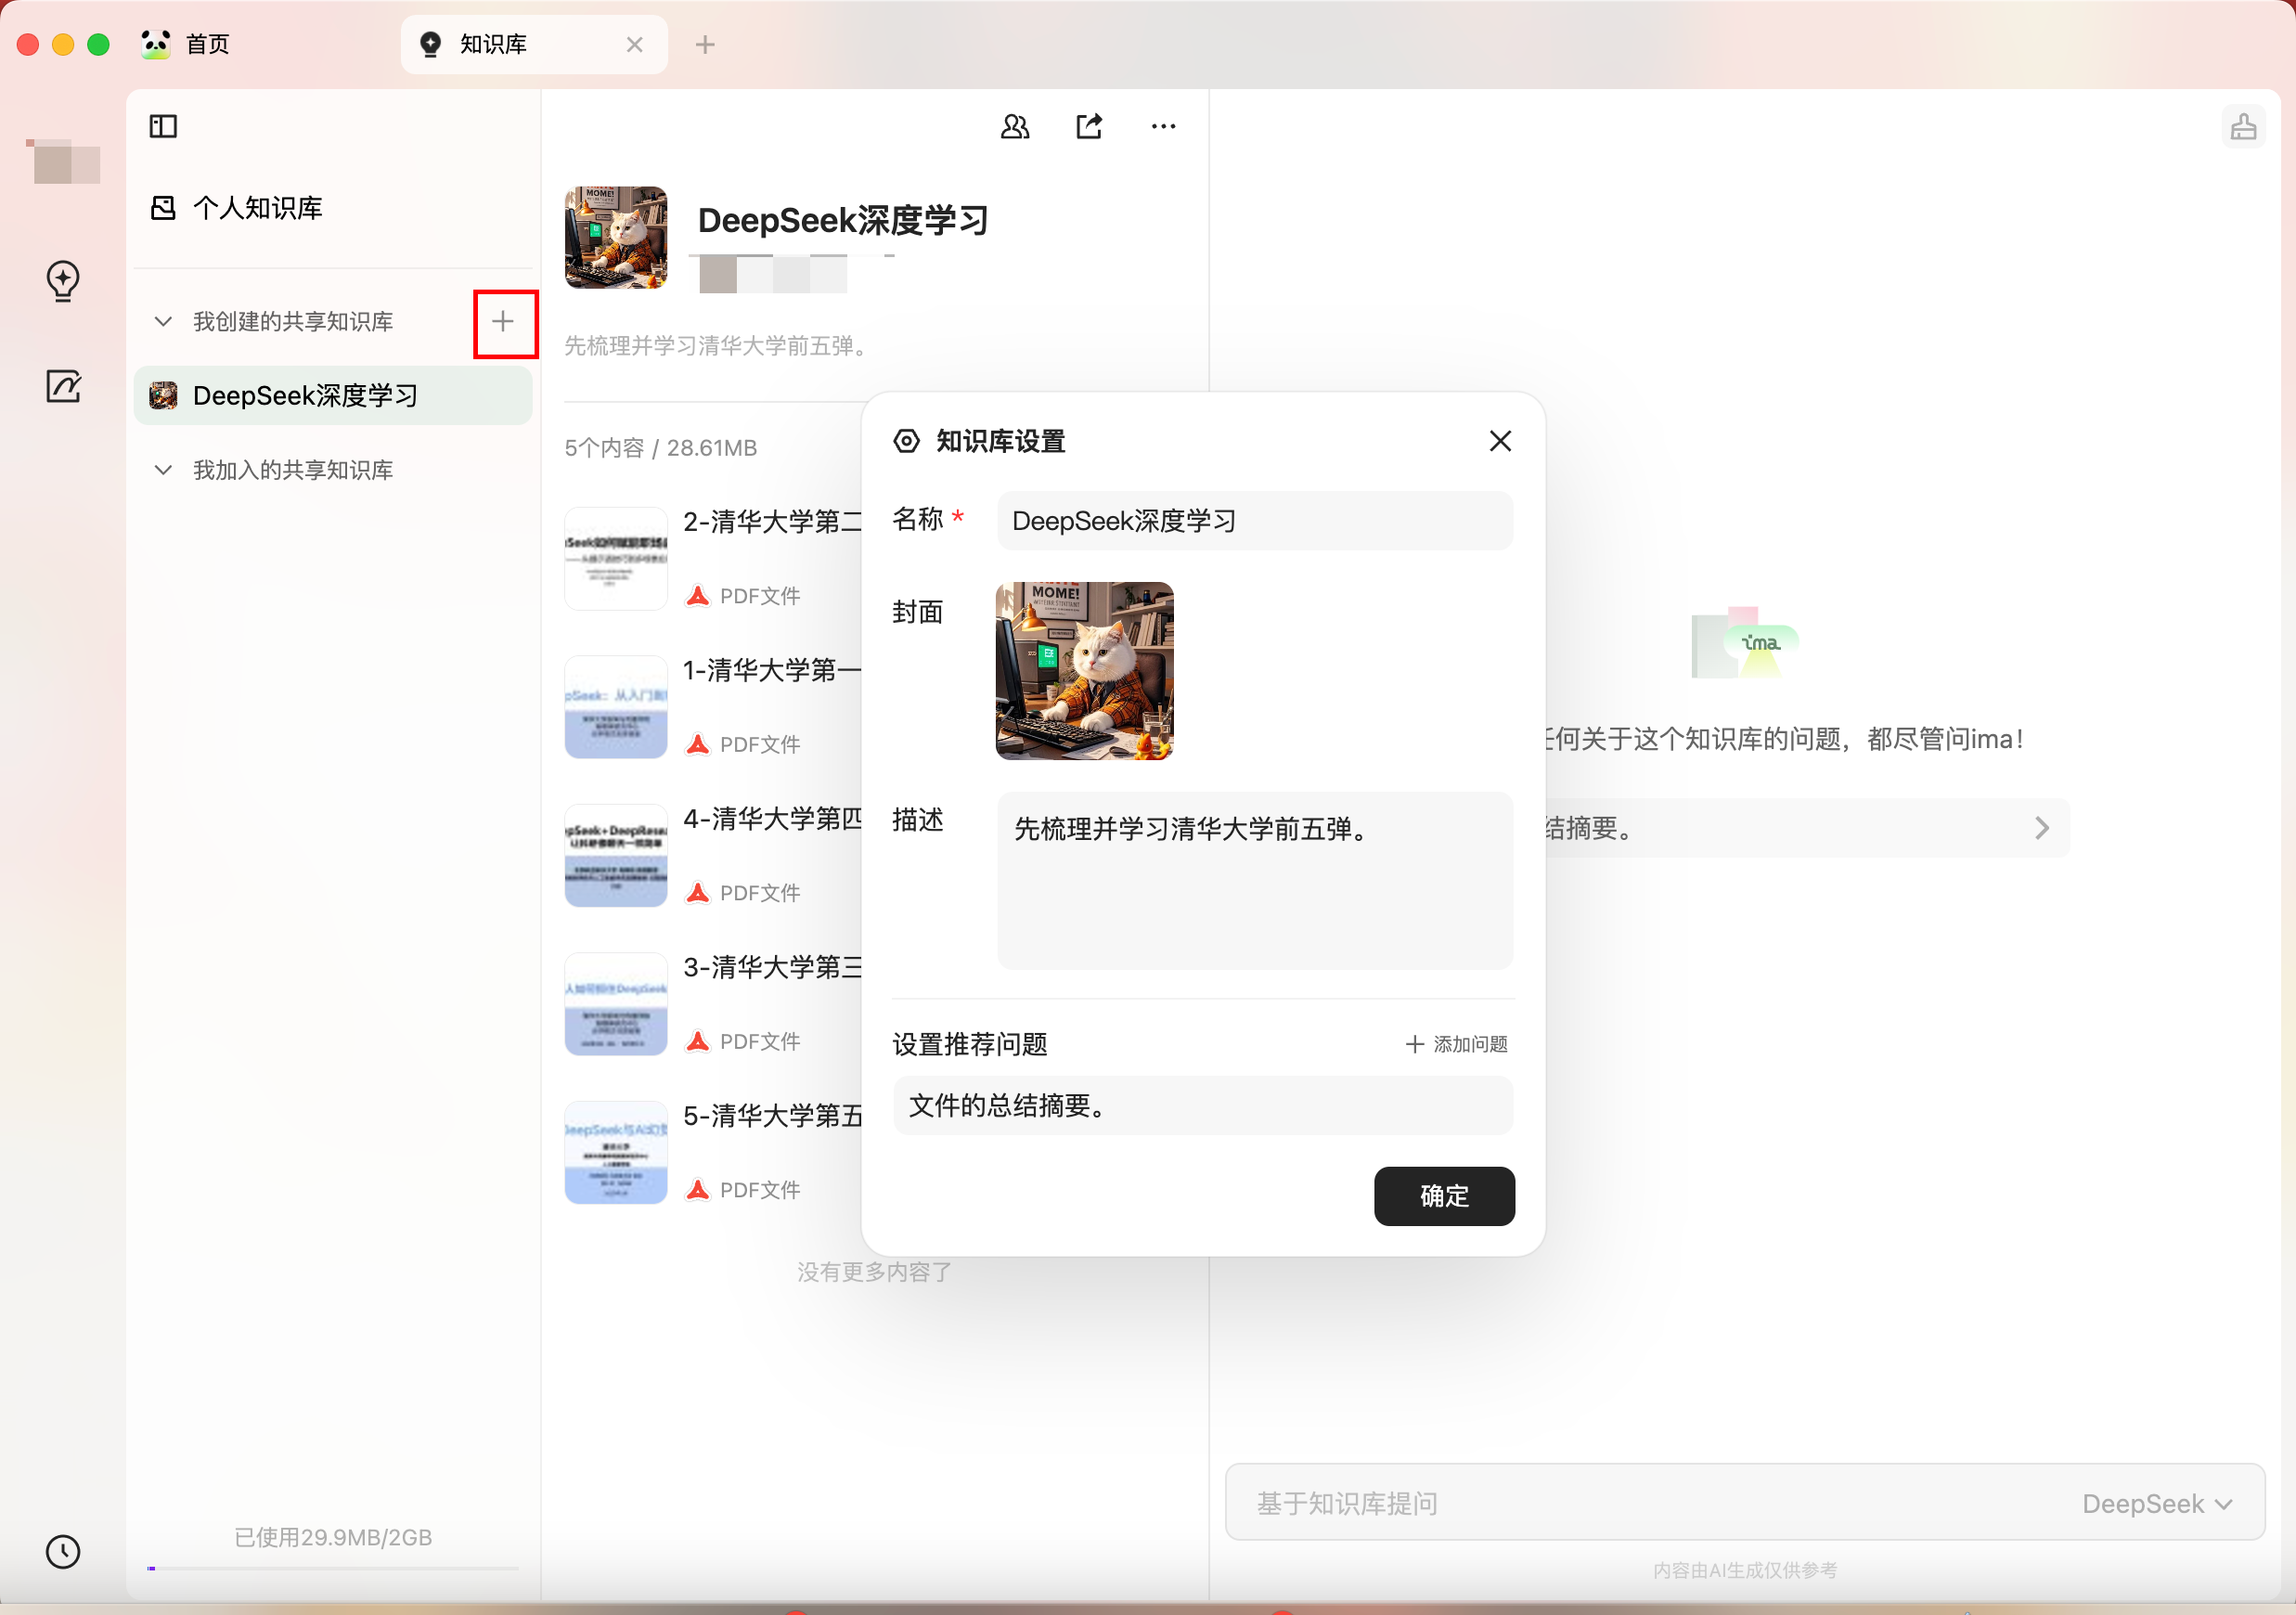Open the DeepSeek model dropdown
Screen dimensions: 2296x1615
coord(2156,1503)
